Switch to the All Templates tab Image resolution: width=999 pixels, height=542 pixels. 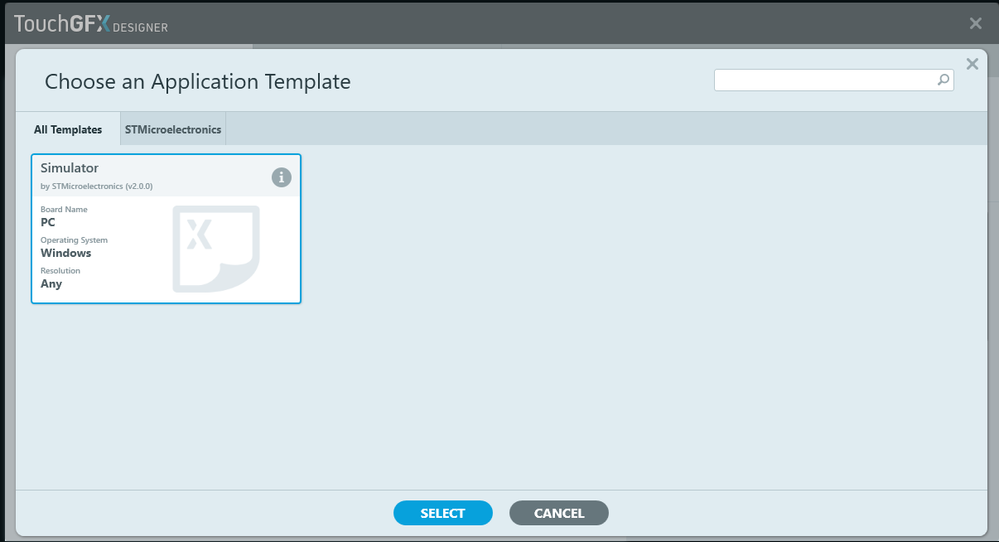(68, 129)
